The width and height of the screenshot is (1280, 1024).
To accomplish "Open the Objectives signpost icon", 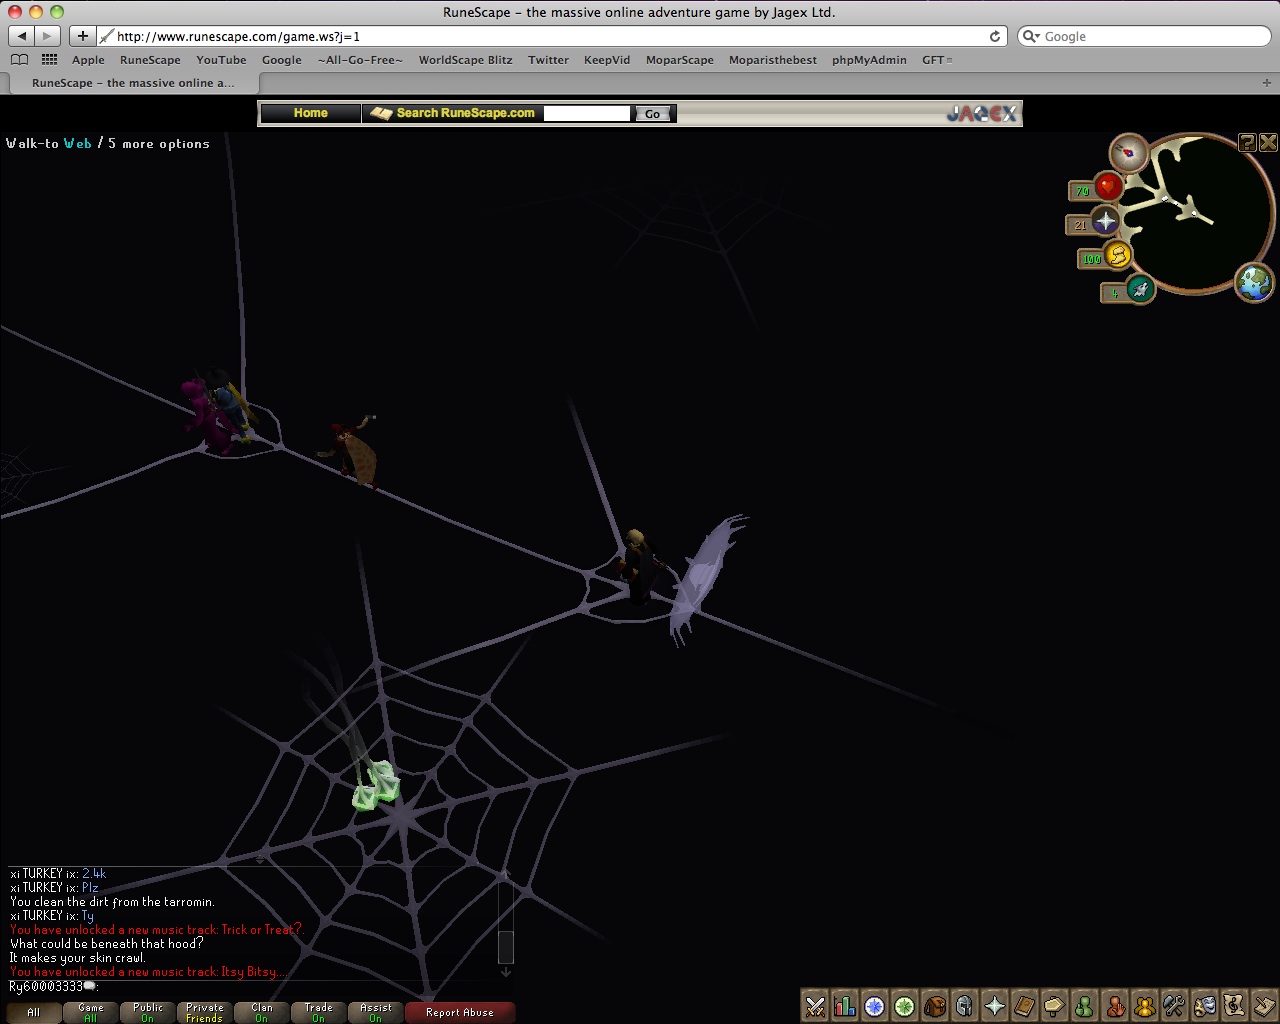I will pos(1055,1006).
